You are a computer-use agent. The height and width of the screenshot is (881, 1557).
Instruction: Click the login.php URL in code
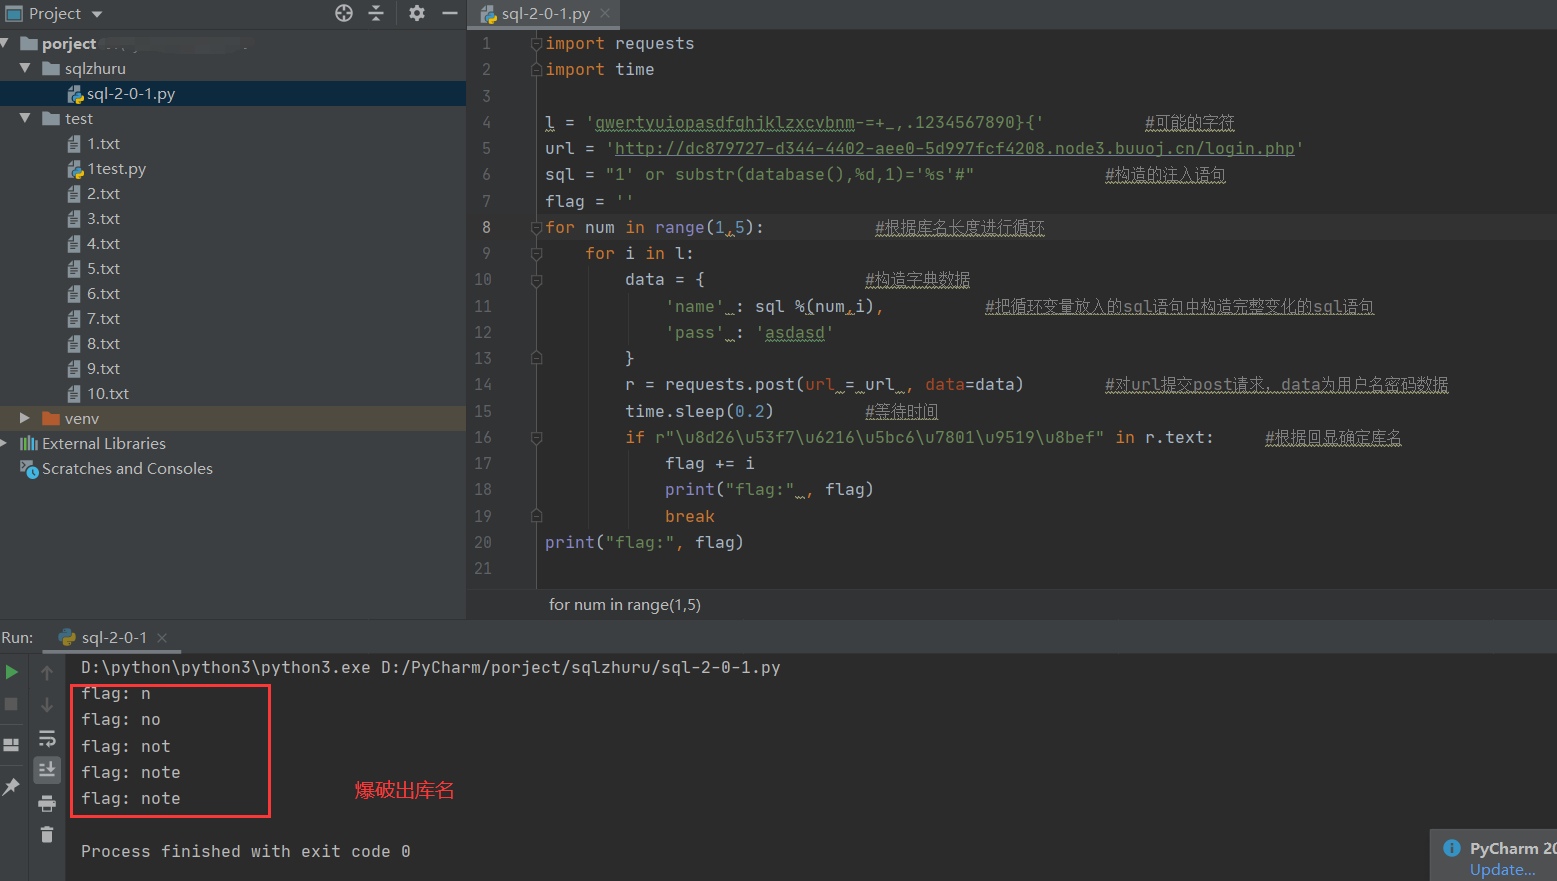[954, 148]
